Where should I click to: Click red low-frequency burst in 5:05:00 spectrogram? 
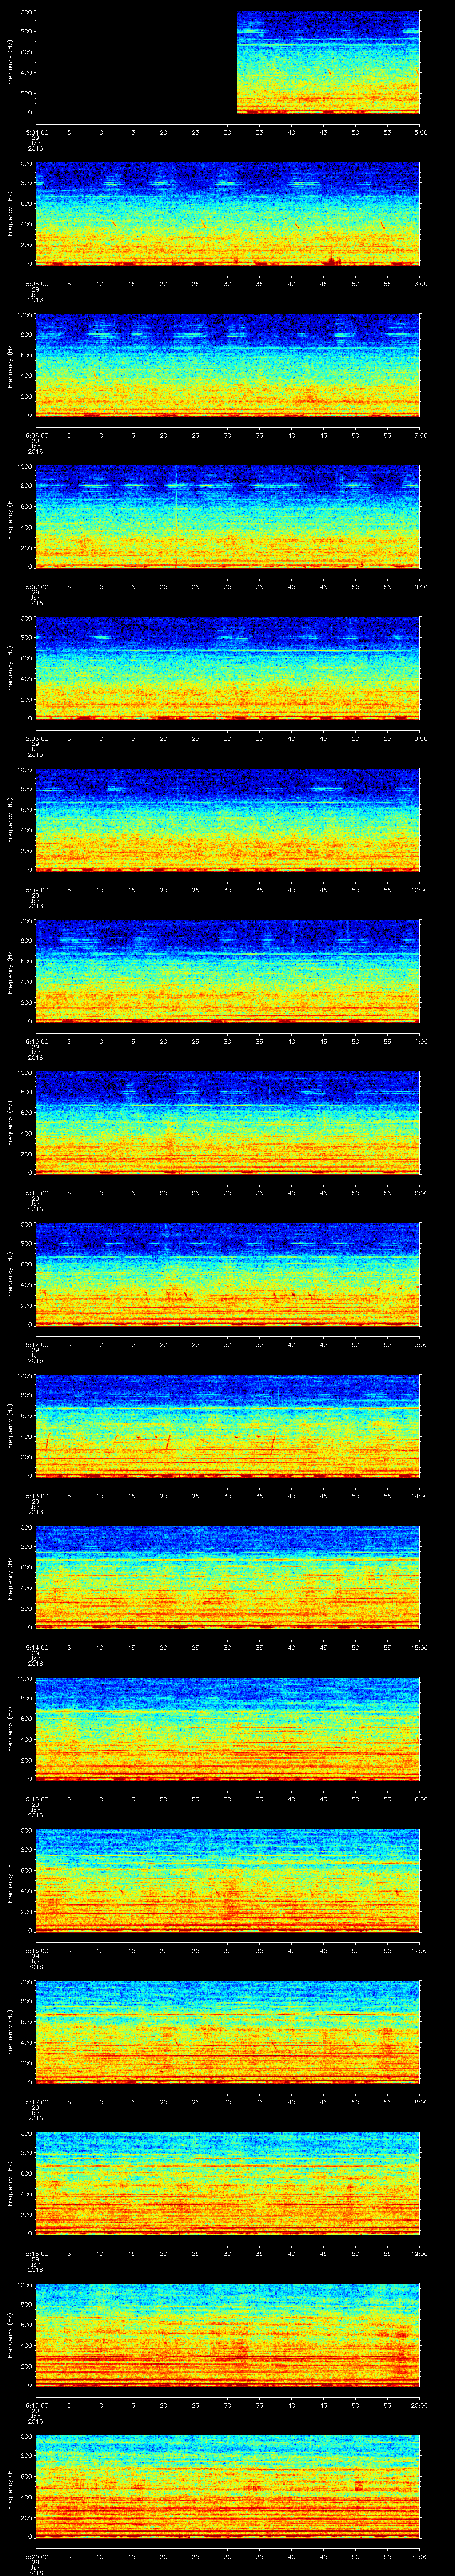[x=332, y=260]
